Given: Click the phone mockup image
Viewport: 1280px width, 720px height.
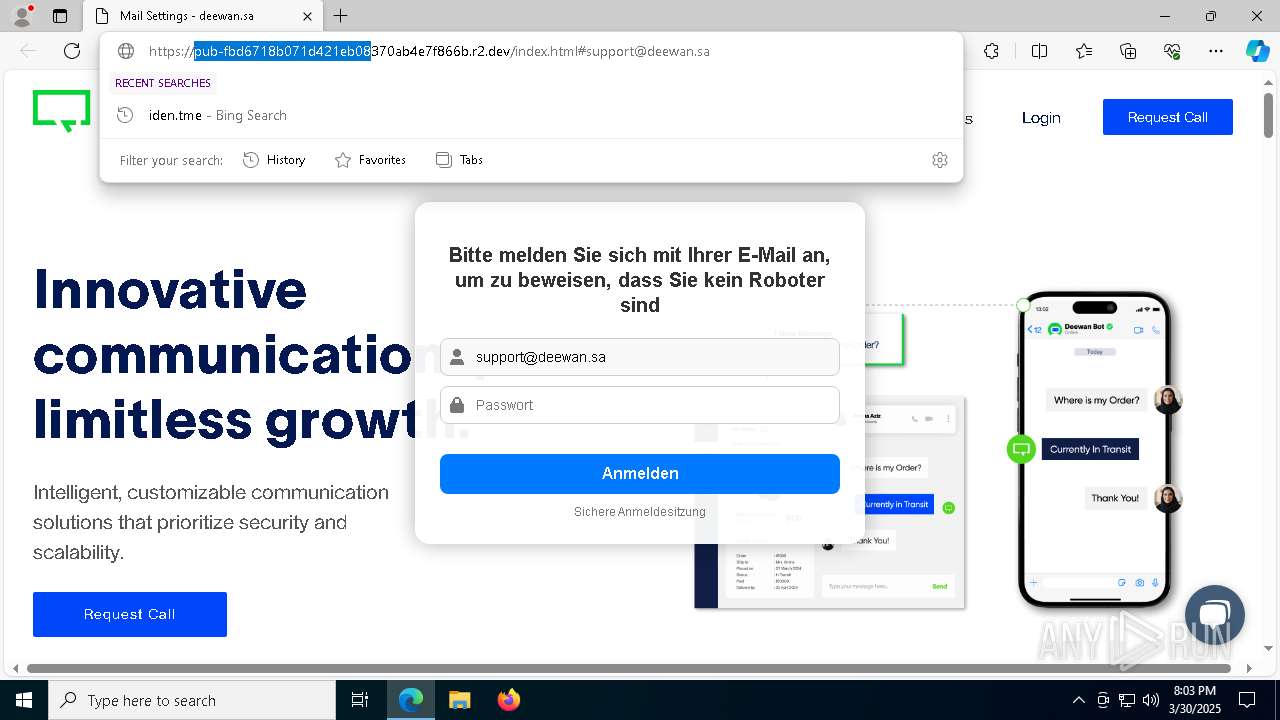Looking at the screenshot, I should [1095, 450].
